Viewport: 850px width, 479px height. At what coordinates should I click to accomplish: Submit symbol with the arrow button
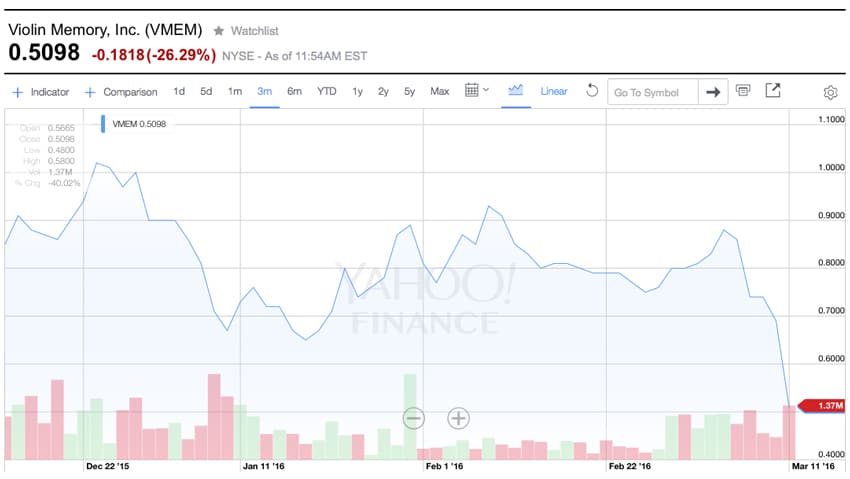pyautogui.click(x=713, y=92)
